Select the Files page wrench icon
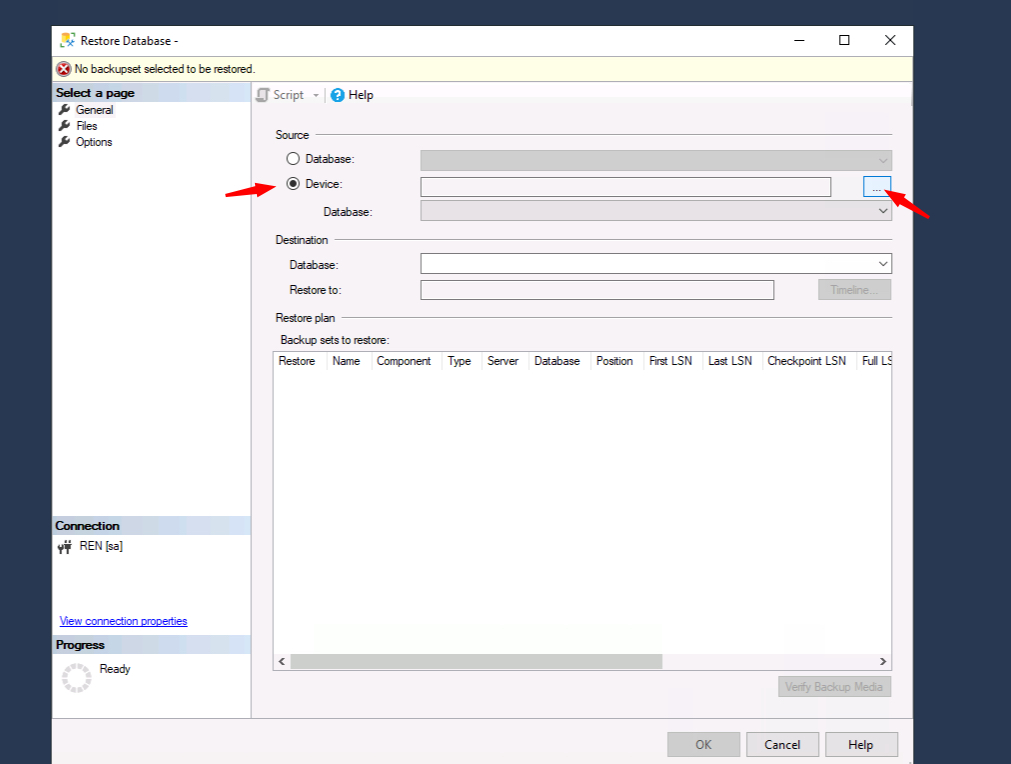 65,126
